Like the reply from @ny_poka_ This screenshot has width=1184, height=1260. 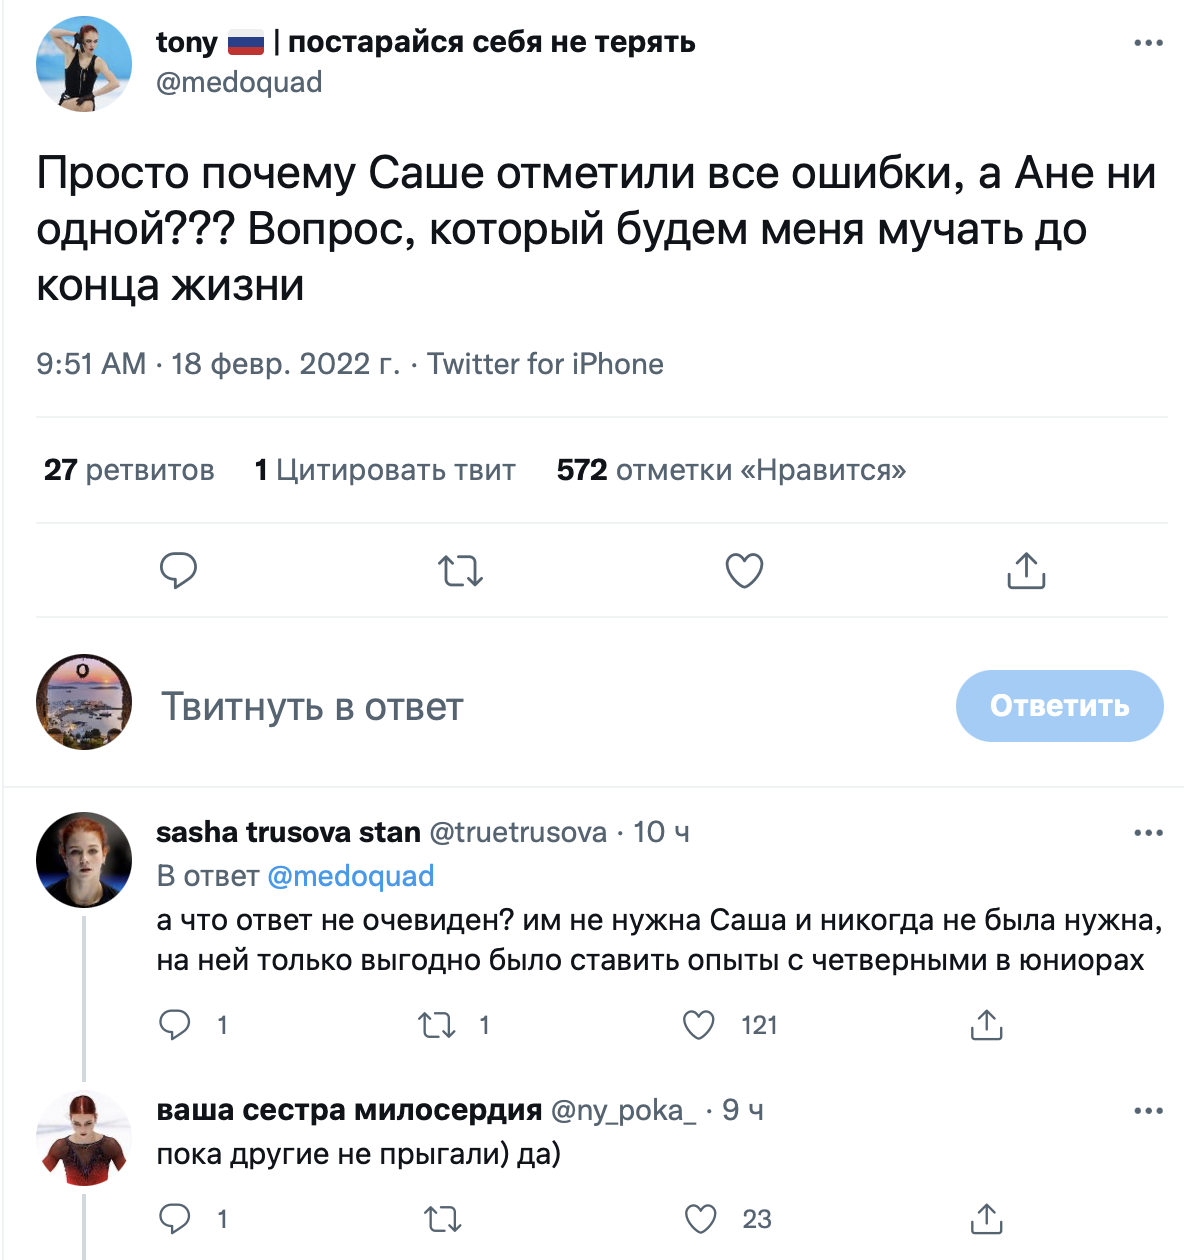701,1219
